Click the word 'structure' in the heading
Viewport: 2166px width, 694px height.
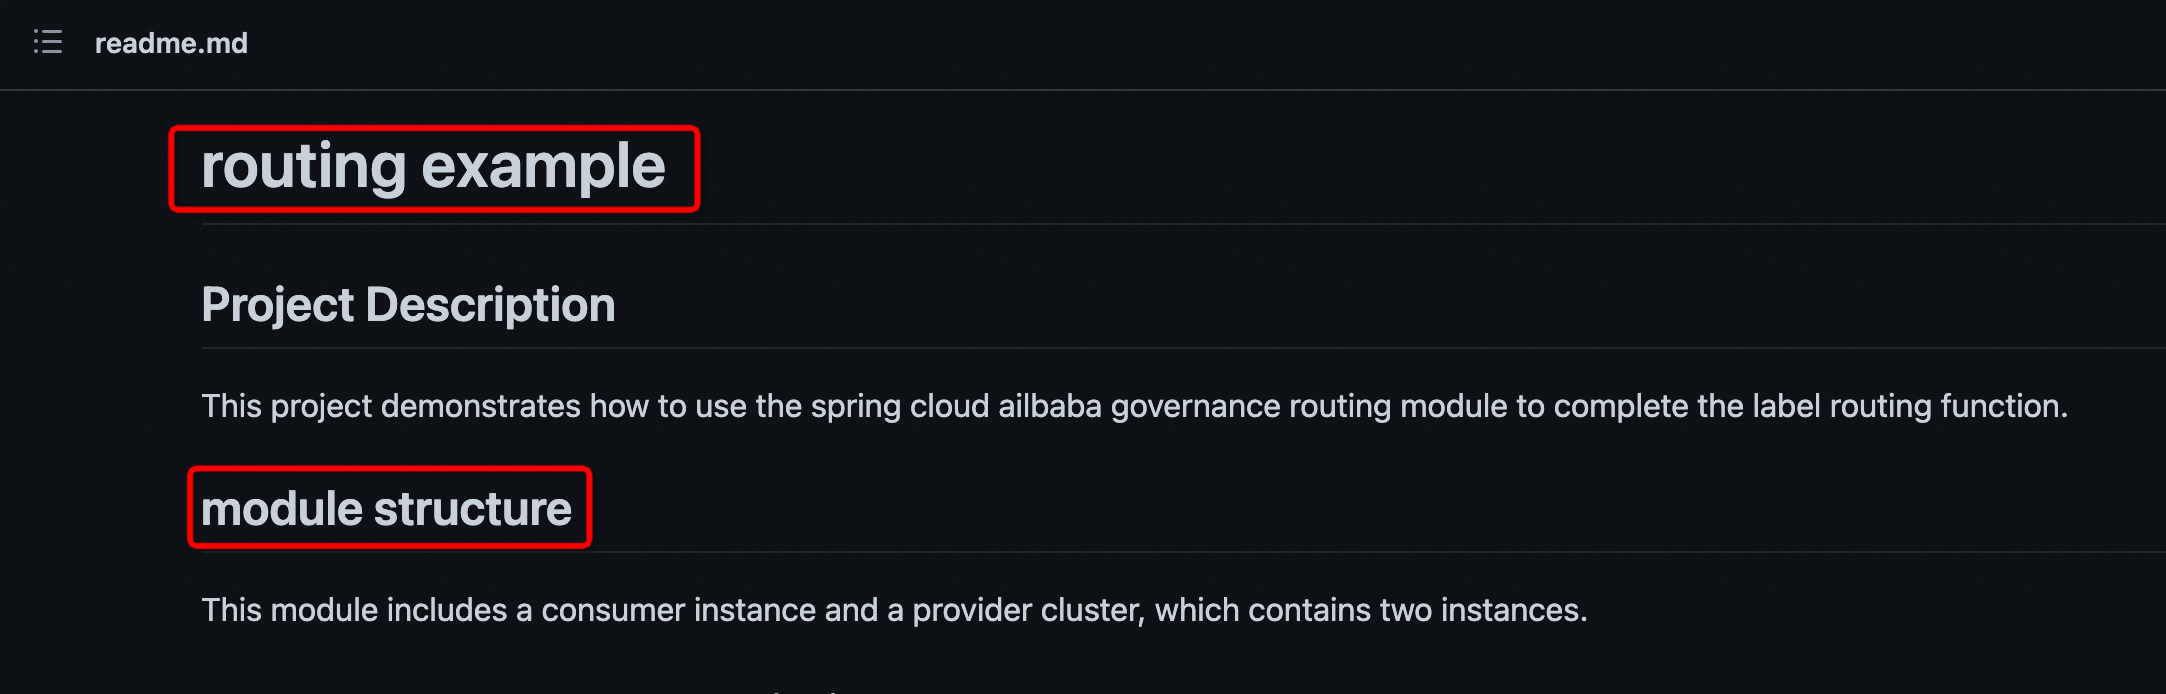[473, 509]
